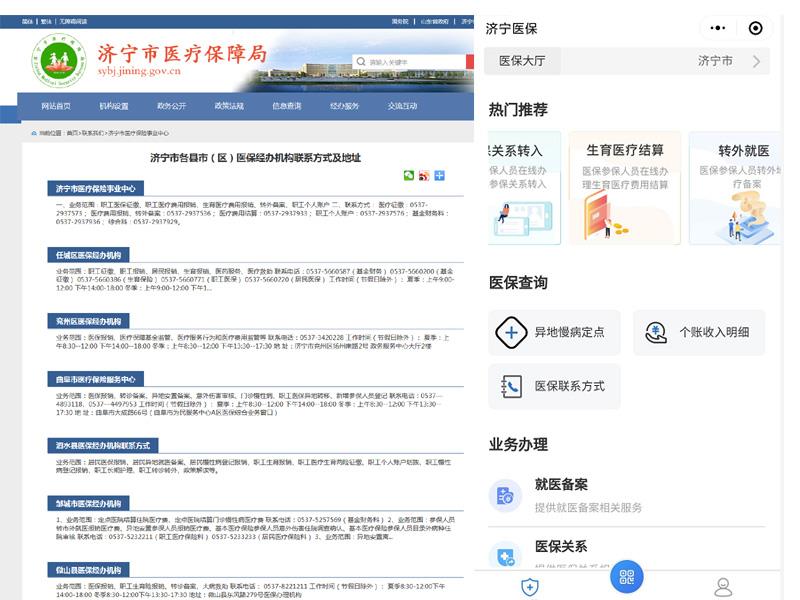Click the 医保查询 section heading
Viewport: 800px width, 600px height.
click(518, 283)
